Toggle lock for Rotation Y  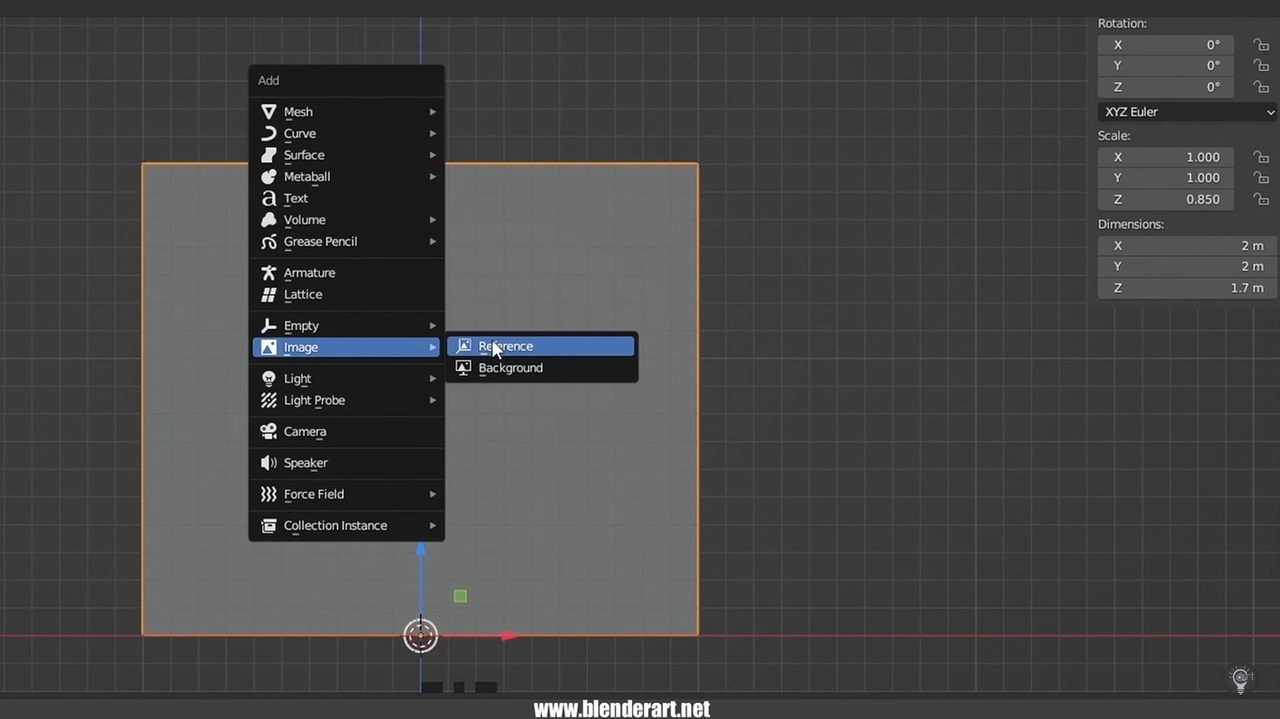[1261, 66]
